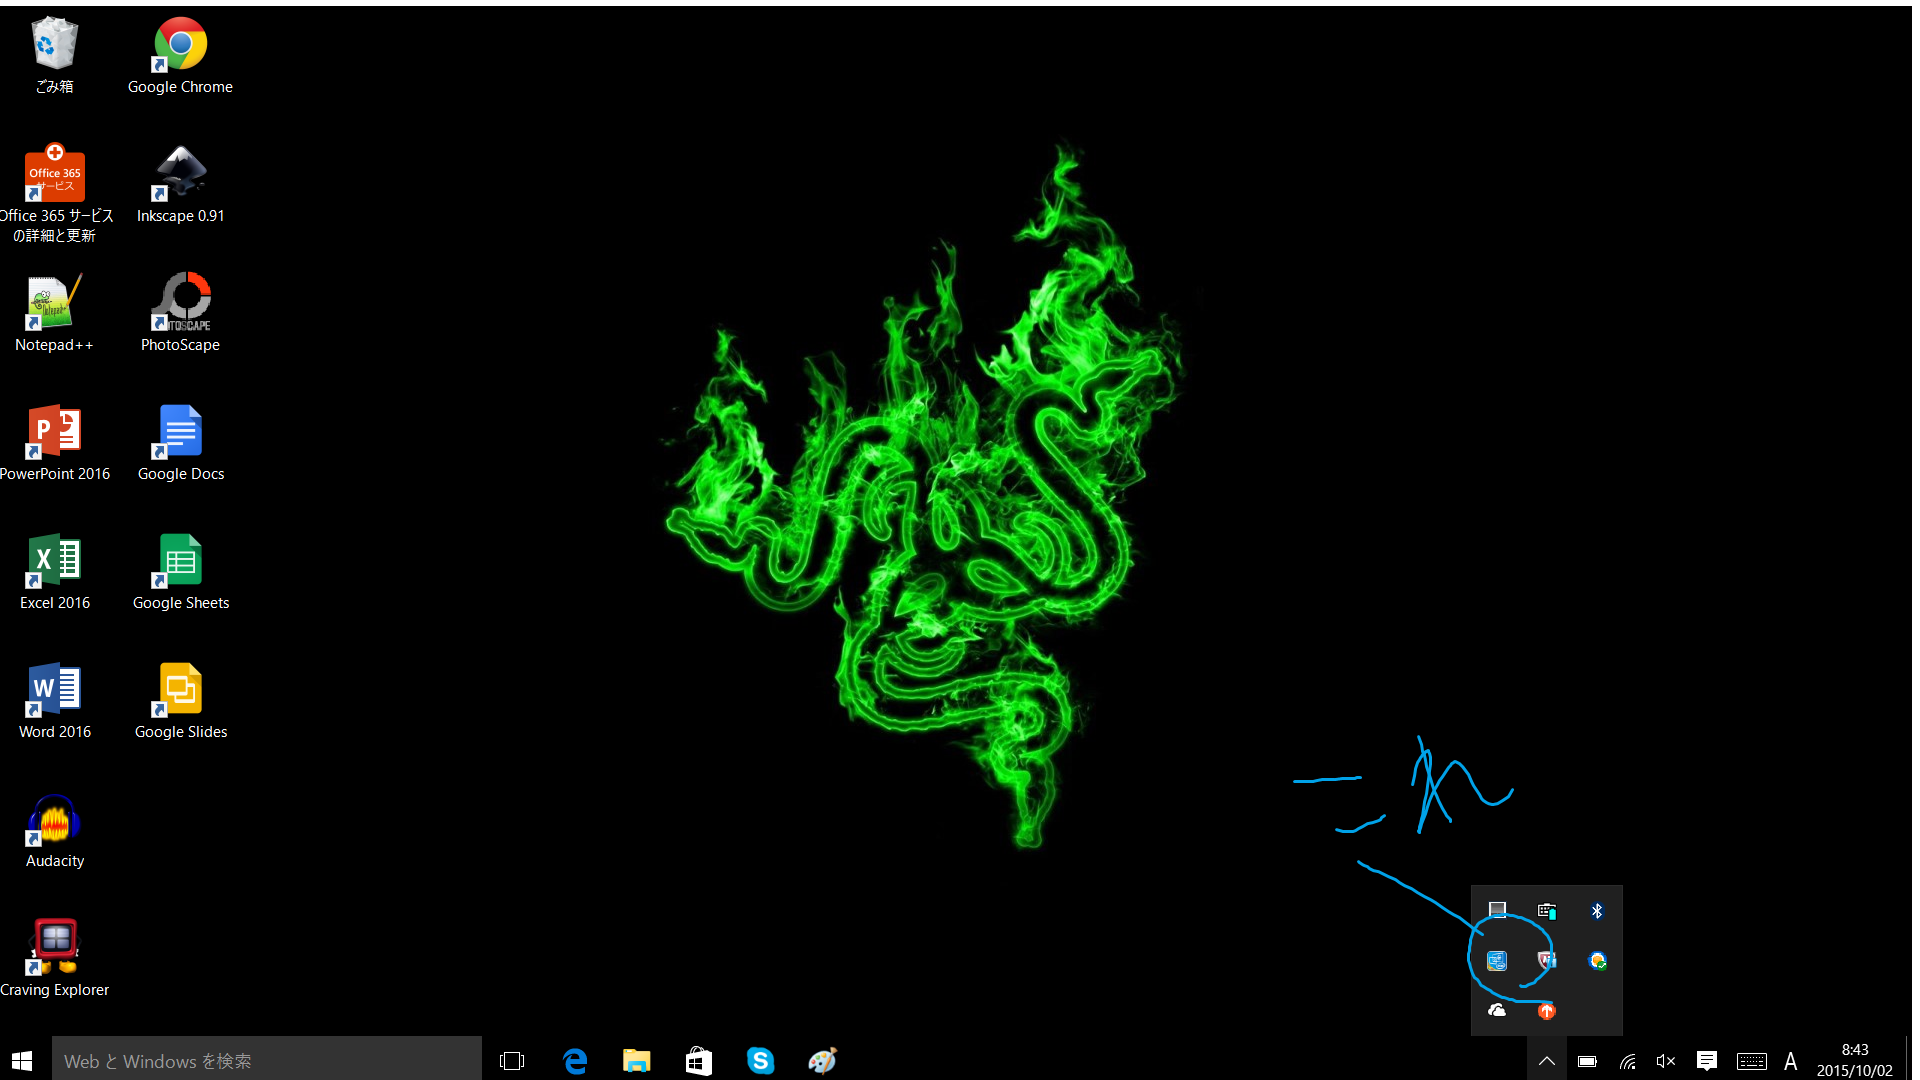Select the Inkscape 0.91 desktop shortcut
Viewport: 1920px width, 1080px height.
click(180, 185)
